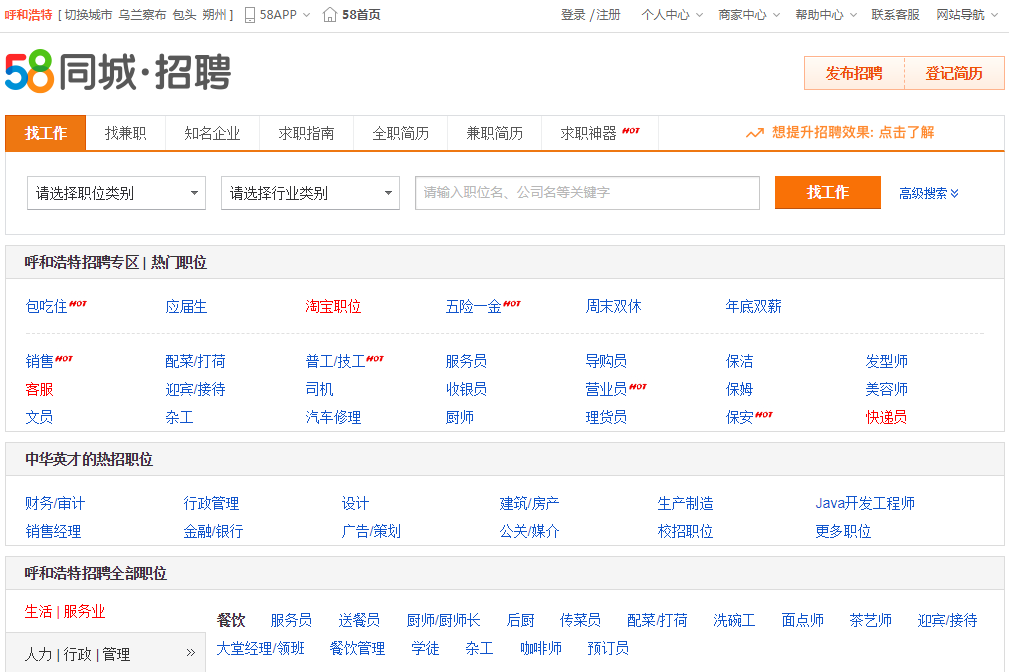The image size is (1009, 672).
Task: Open the 淘宝职位 link
Action: [x=333, y=307]
